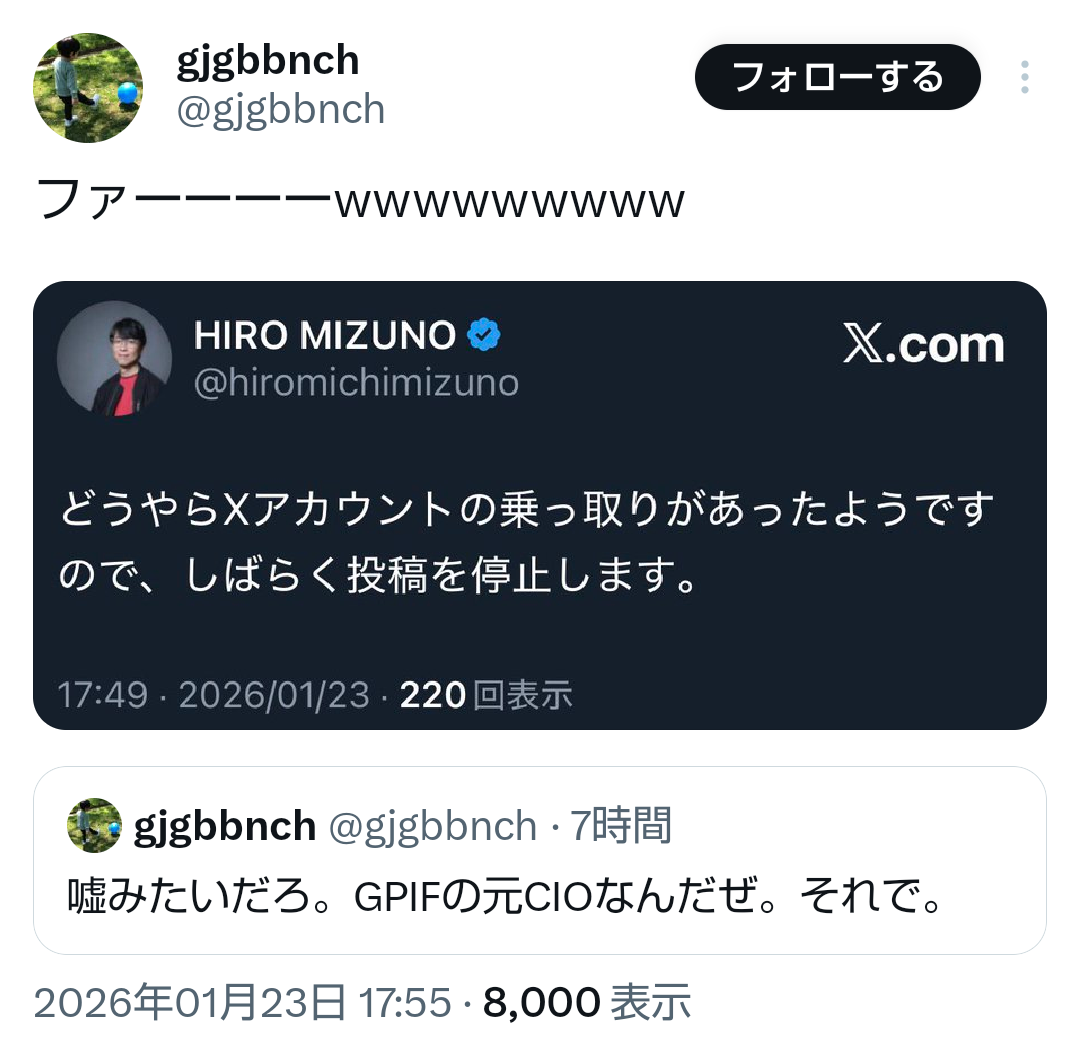Click gjgbbnch's round profile avatar at top
This screenshot has width=1080, height=1053.
(88, 87)
